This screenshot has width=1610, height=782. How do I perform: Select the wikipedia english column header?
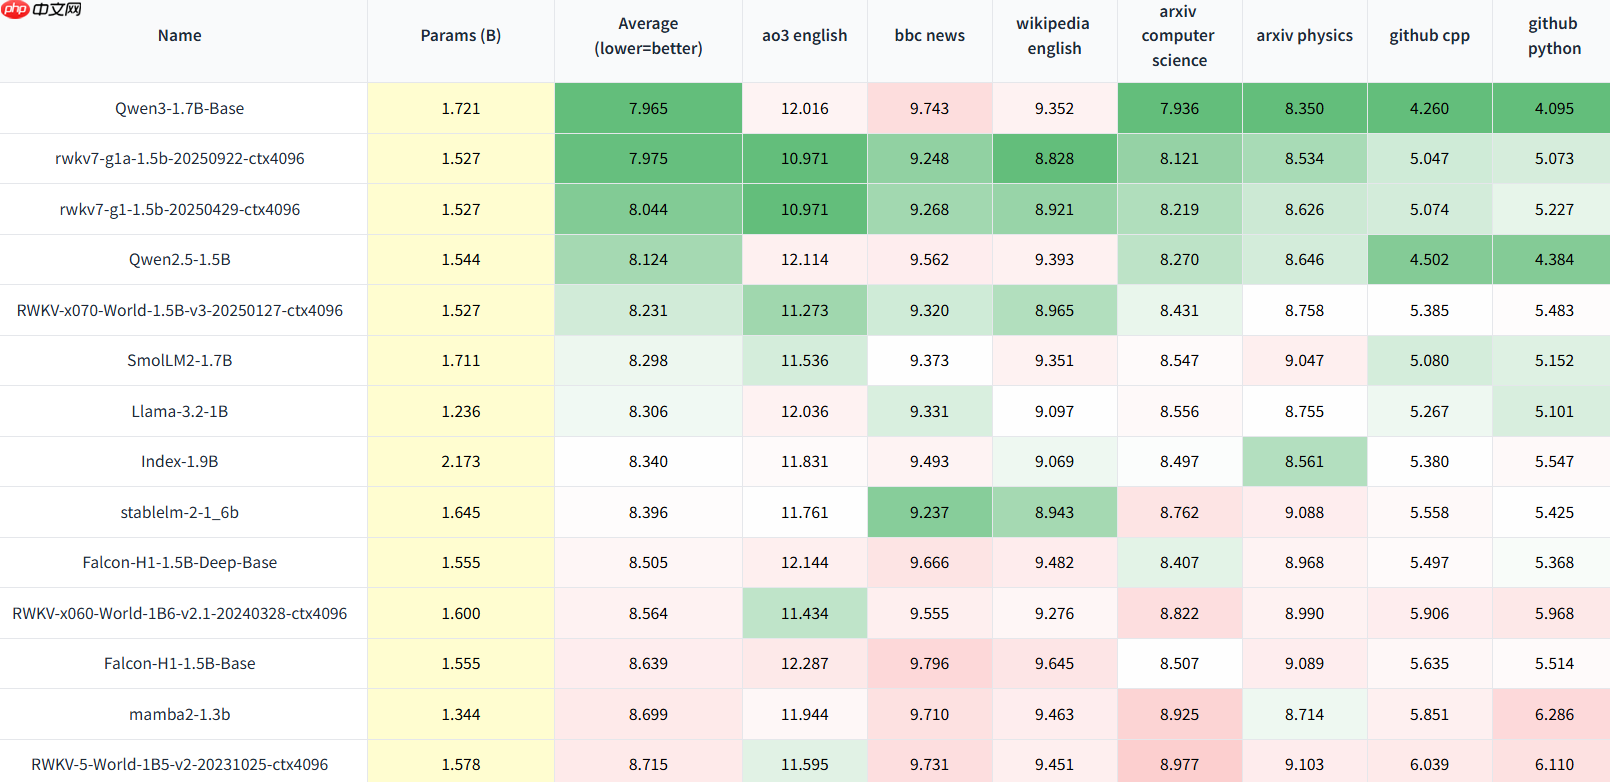(x=1054, y=36)
